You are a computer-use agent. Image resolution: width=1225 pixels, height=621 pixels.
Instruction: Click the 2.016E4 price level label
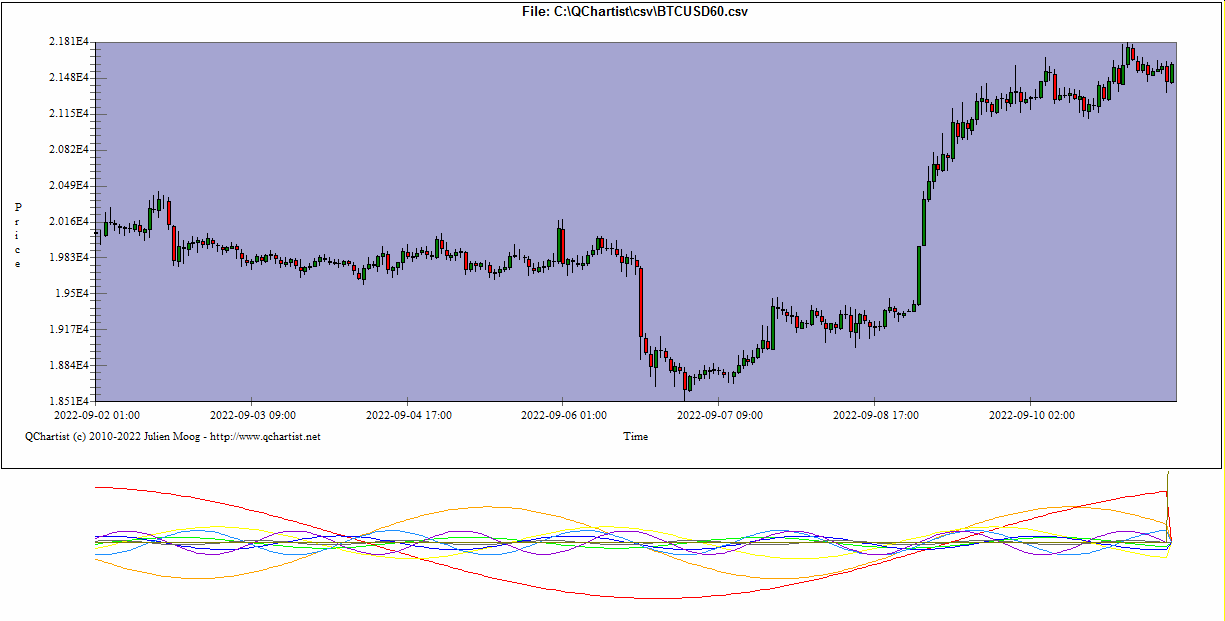69,221
